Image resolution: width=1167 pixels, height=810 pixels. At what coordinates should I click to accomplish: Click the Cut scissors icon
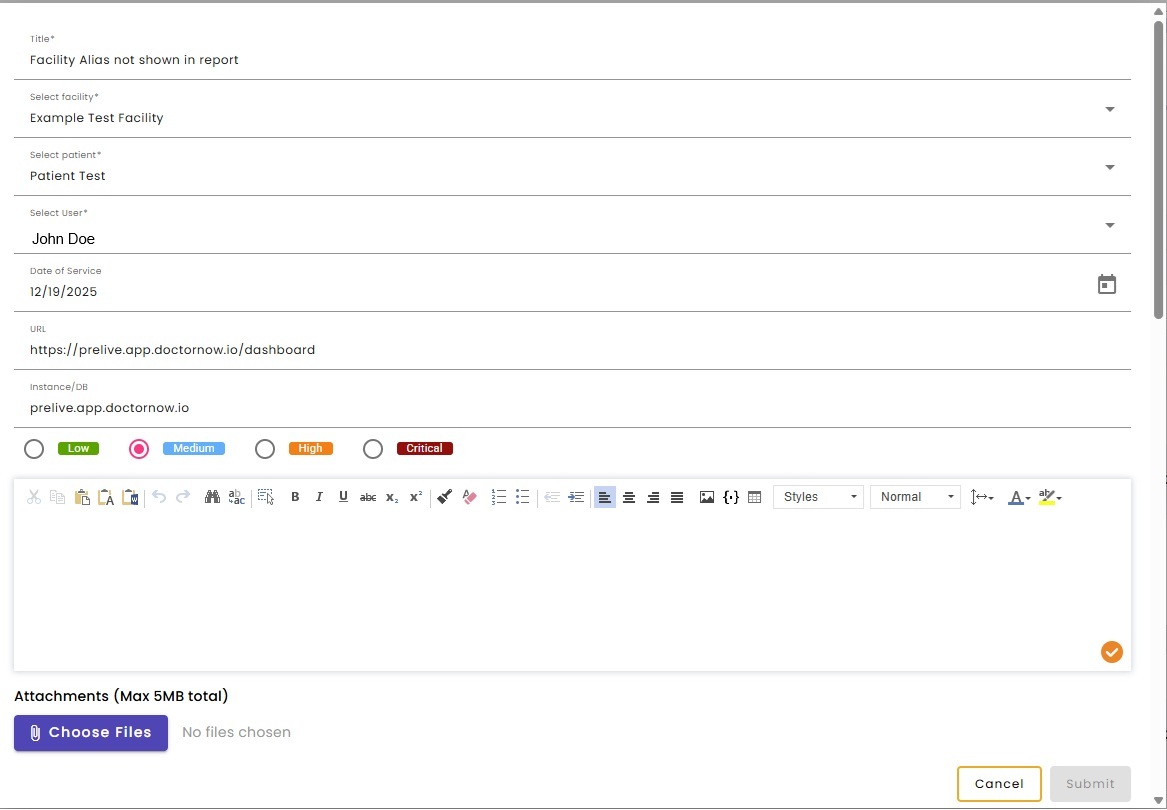coord(33,497)
